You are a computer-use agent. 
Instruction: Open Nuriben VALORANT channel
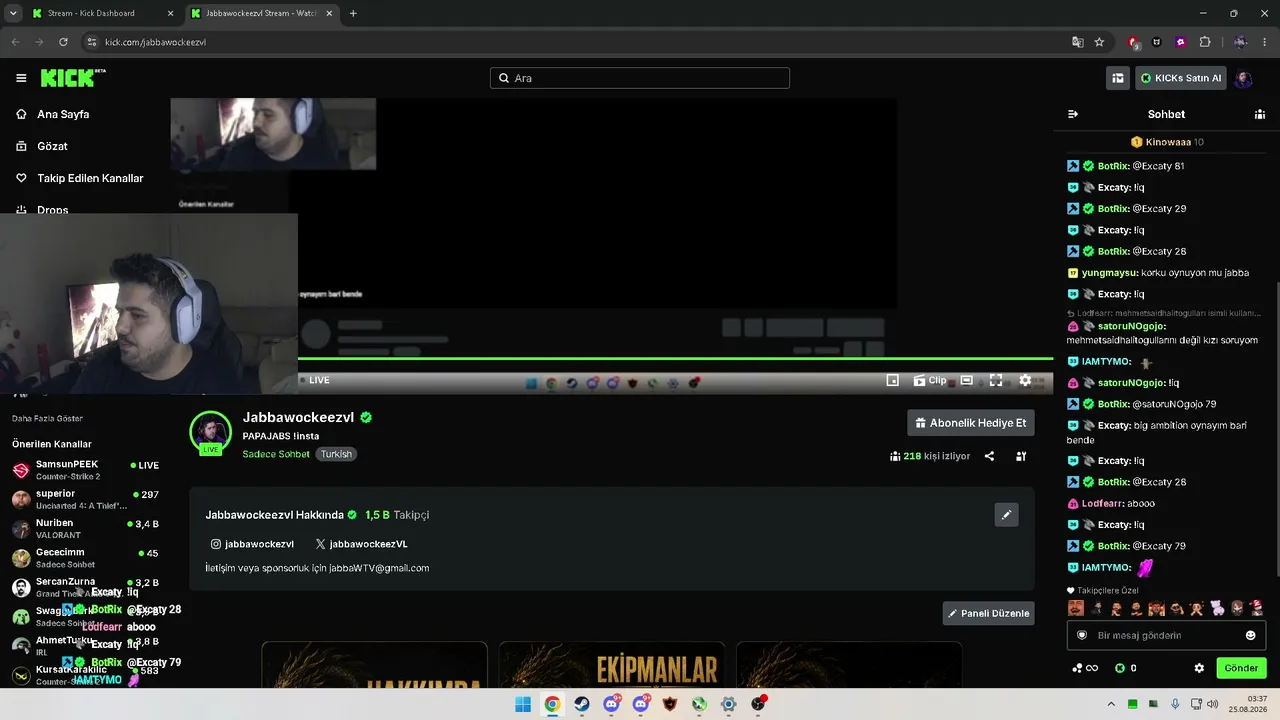pyautogui.click(x=85, y=528)
